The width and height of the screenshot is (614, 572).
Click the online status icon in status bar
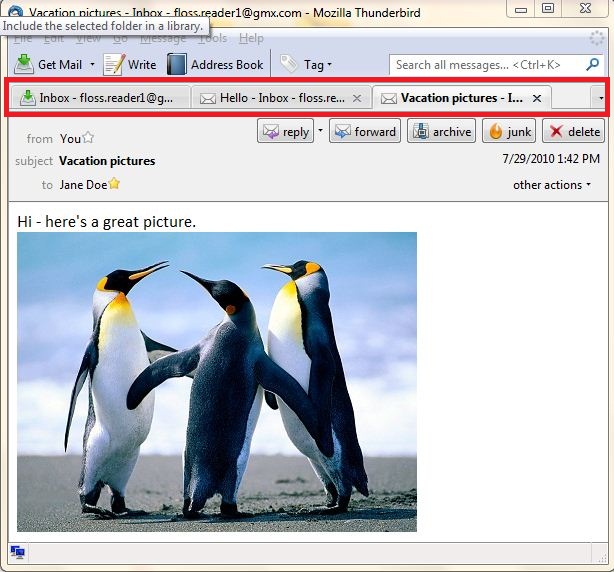18,552
